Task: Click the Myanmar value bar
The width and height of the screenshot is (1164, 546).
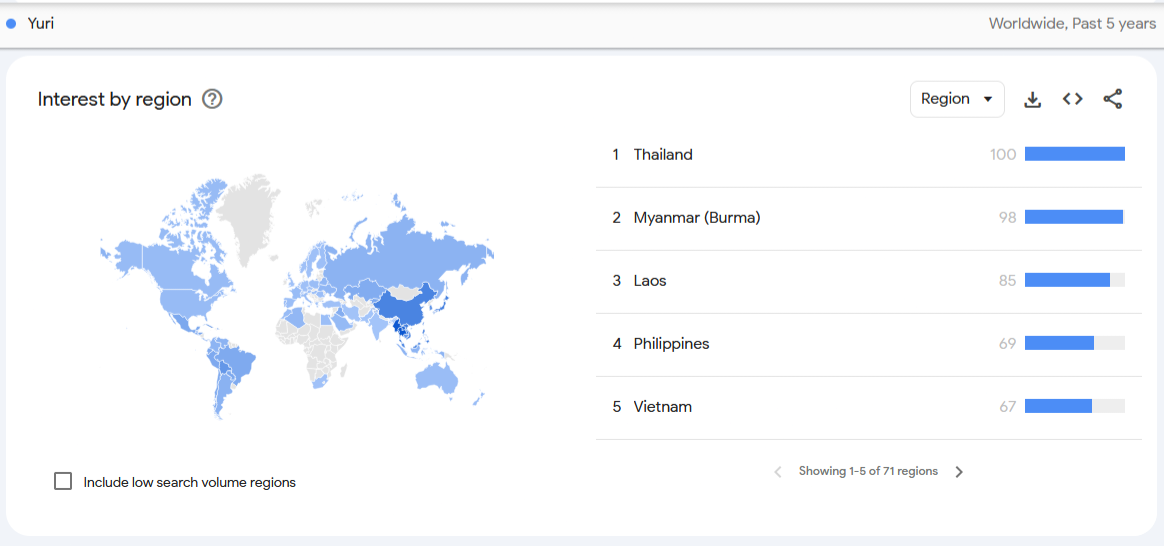Action: click(x=1075, y=217)
